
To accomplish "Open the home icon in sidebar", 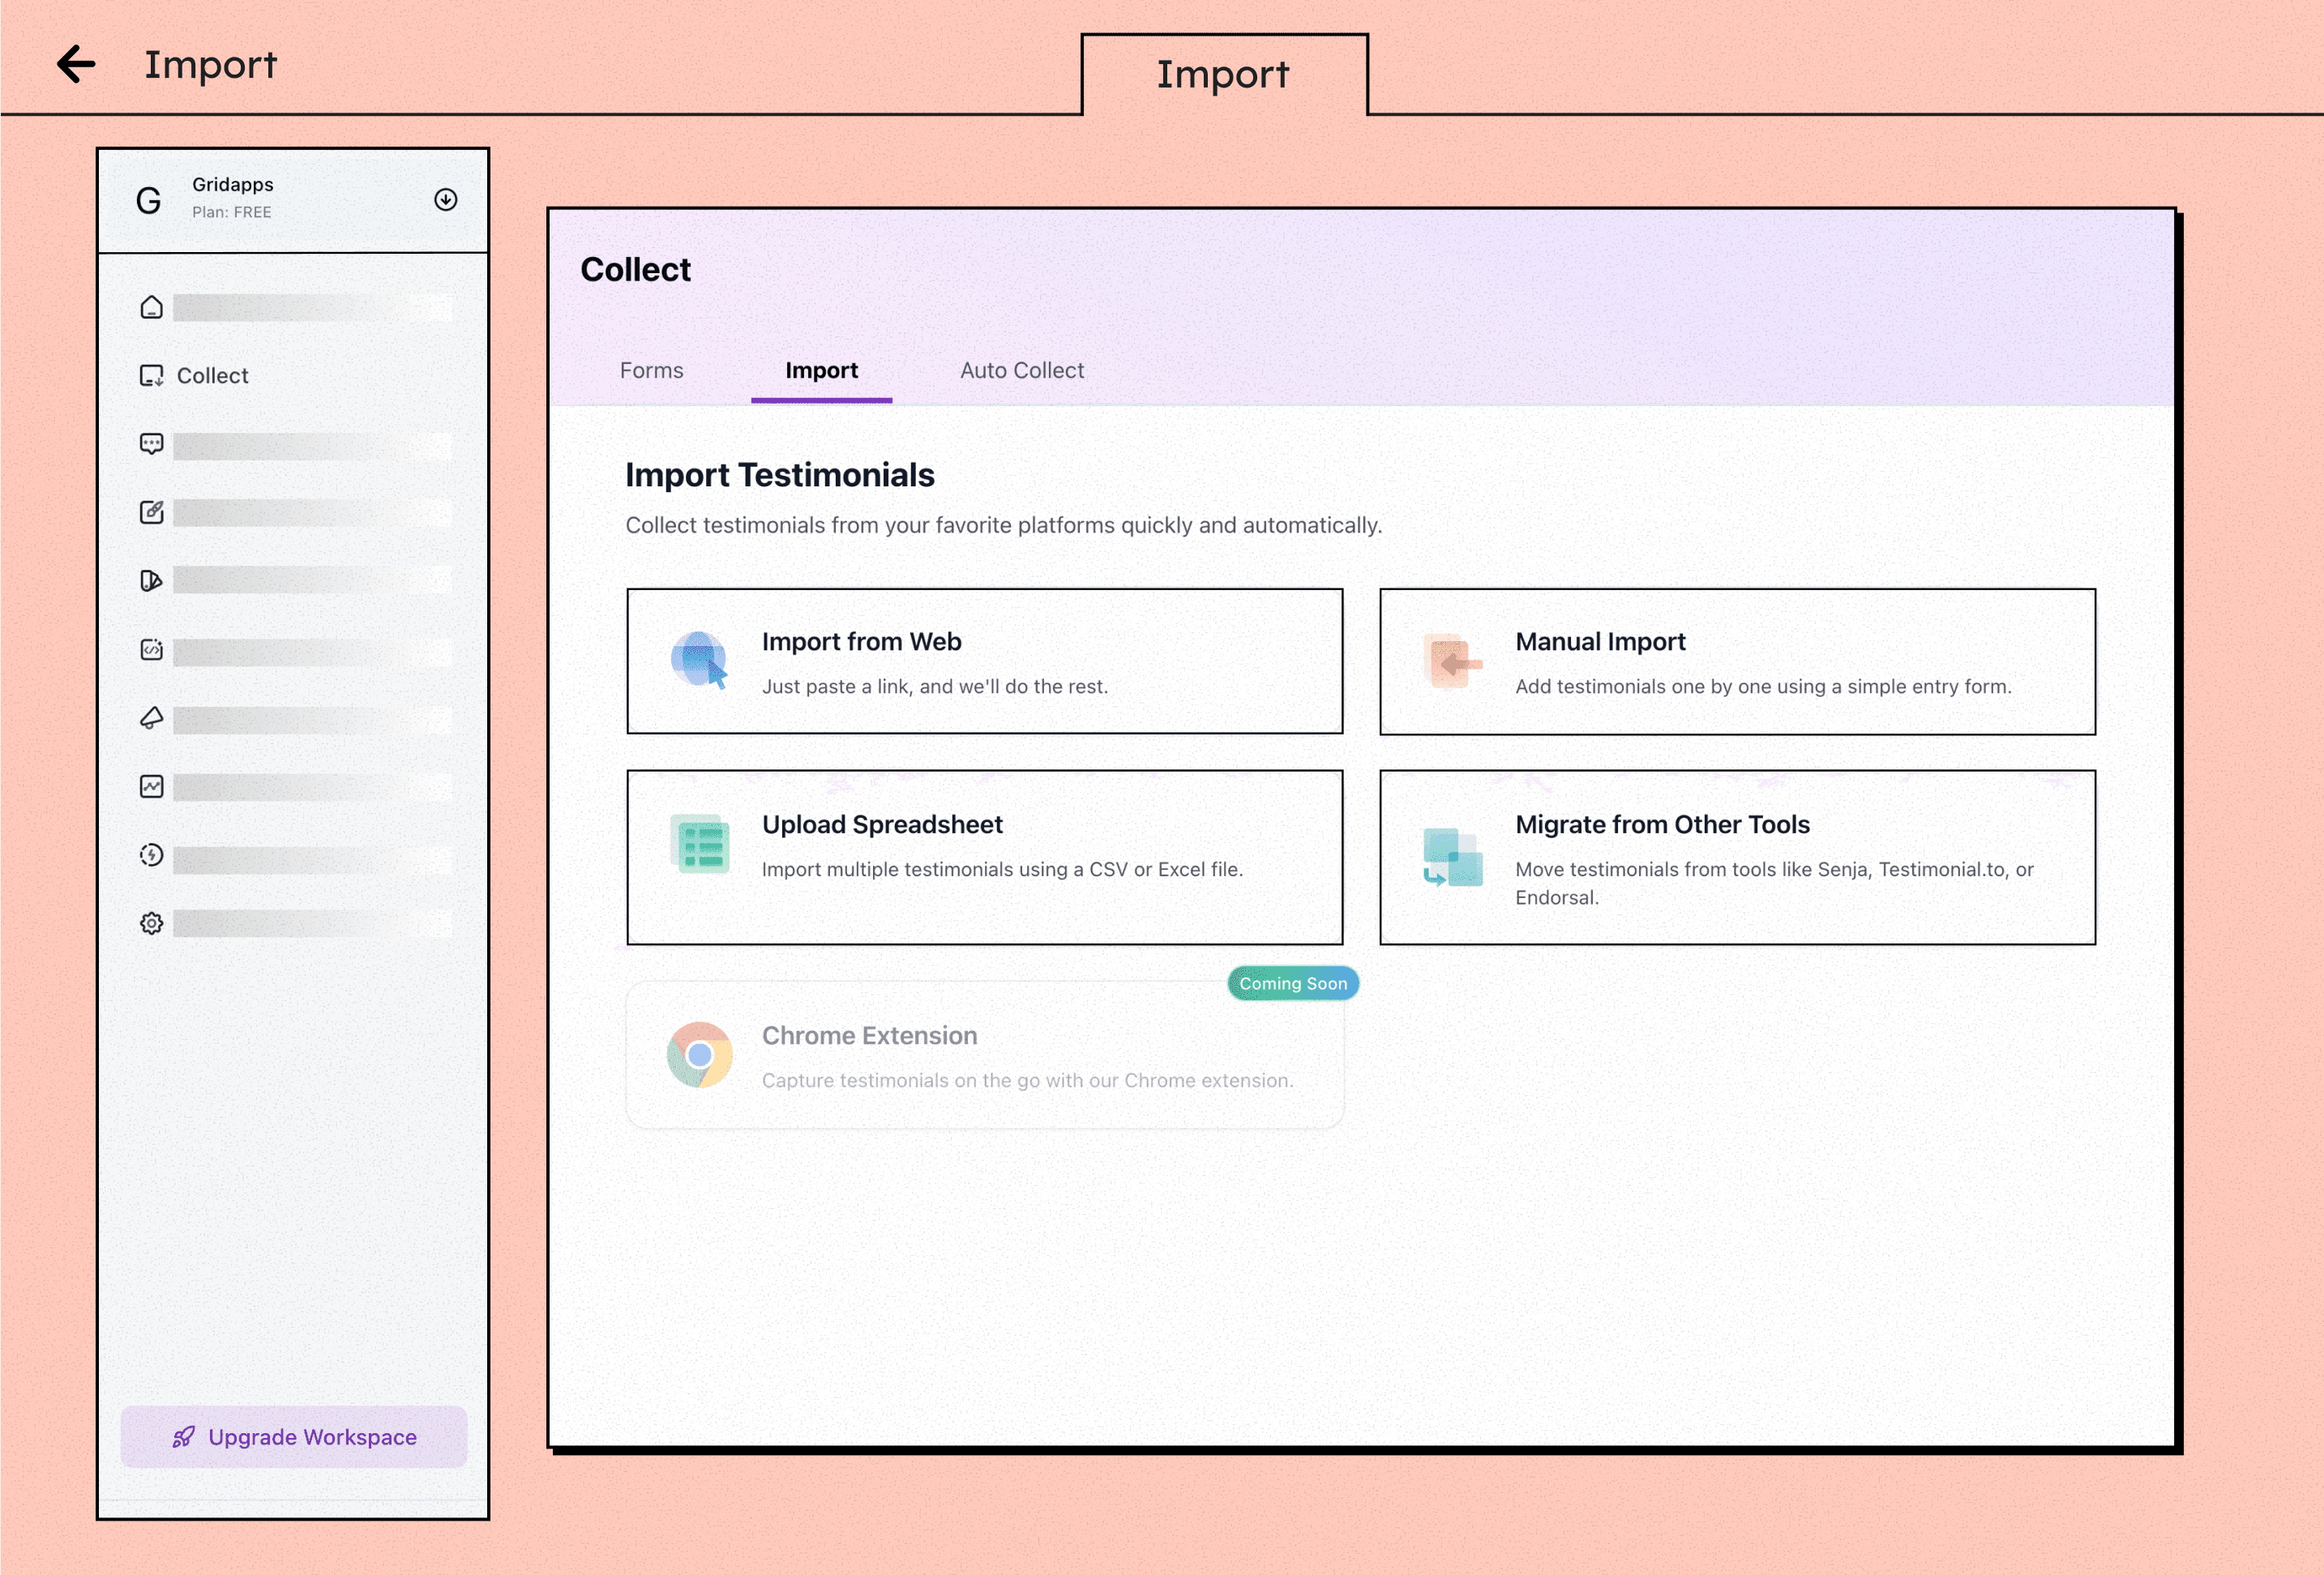I will tap(151, 307).
